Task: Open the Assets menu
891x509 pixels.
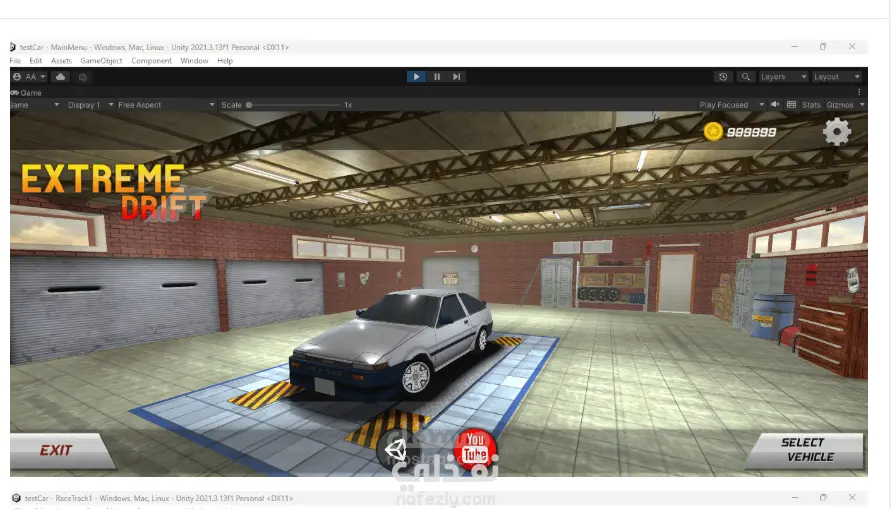Action: [x=61, y=61]
